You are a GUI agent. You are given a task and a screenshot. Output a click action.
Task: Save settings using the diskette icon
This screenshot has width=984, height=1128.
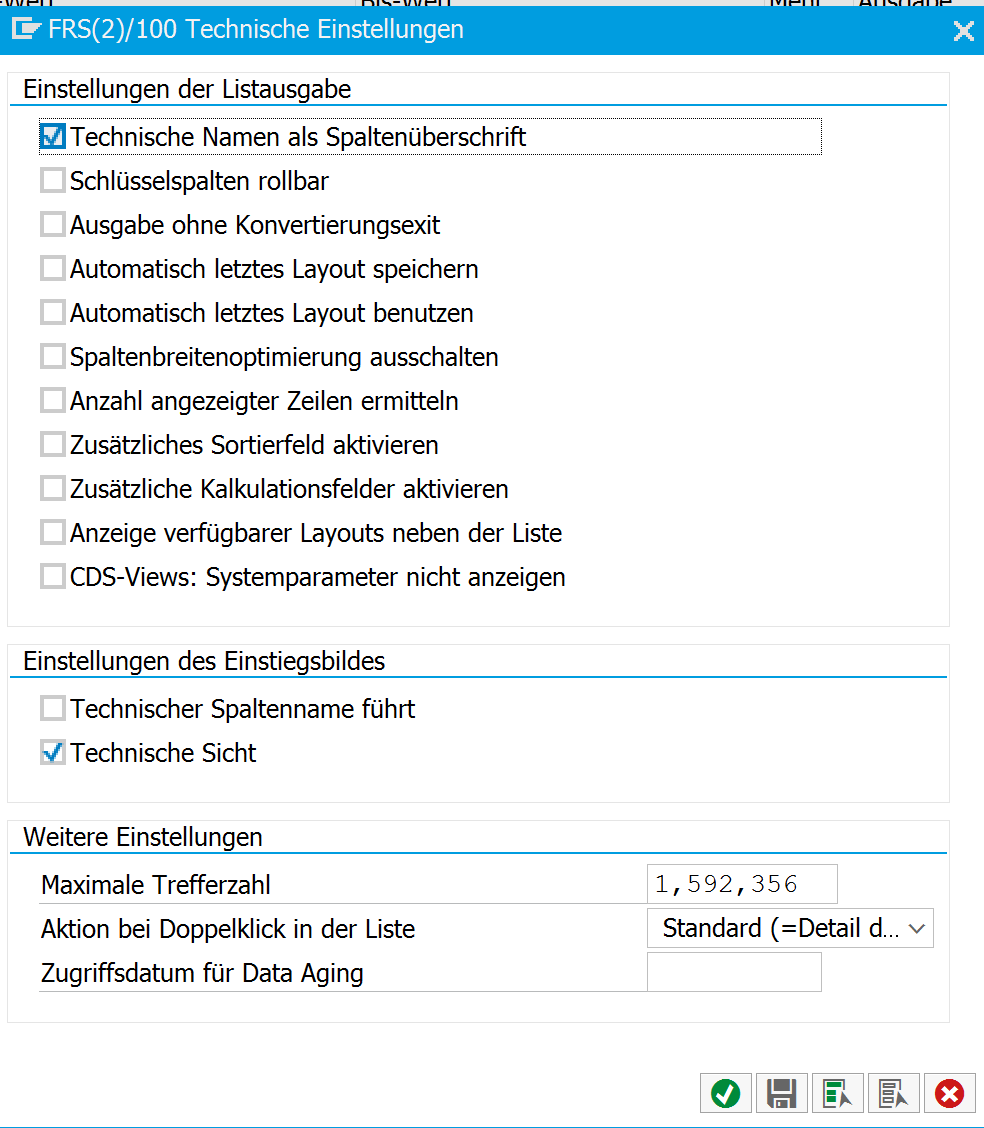click(781, 1093)
